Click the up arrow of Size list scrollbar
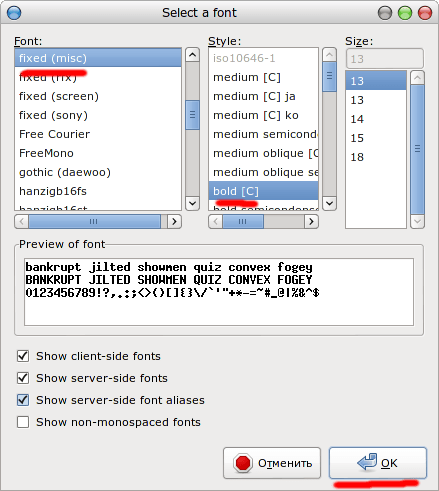The height and width of the screenshot is (491, 439). (x=417, y=78)
